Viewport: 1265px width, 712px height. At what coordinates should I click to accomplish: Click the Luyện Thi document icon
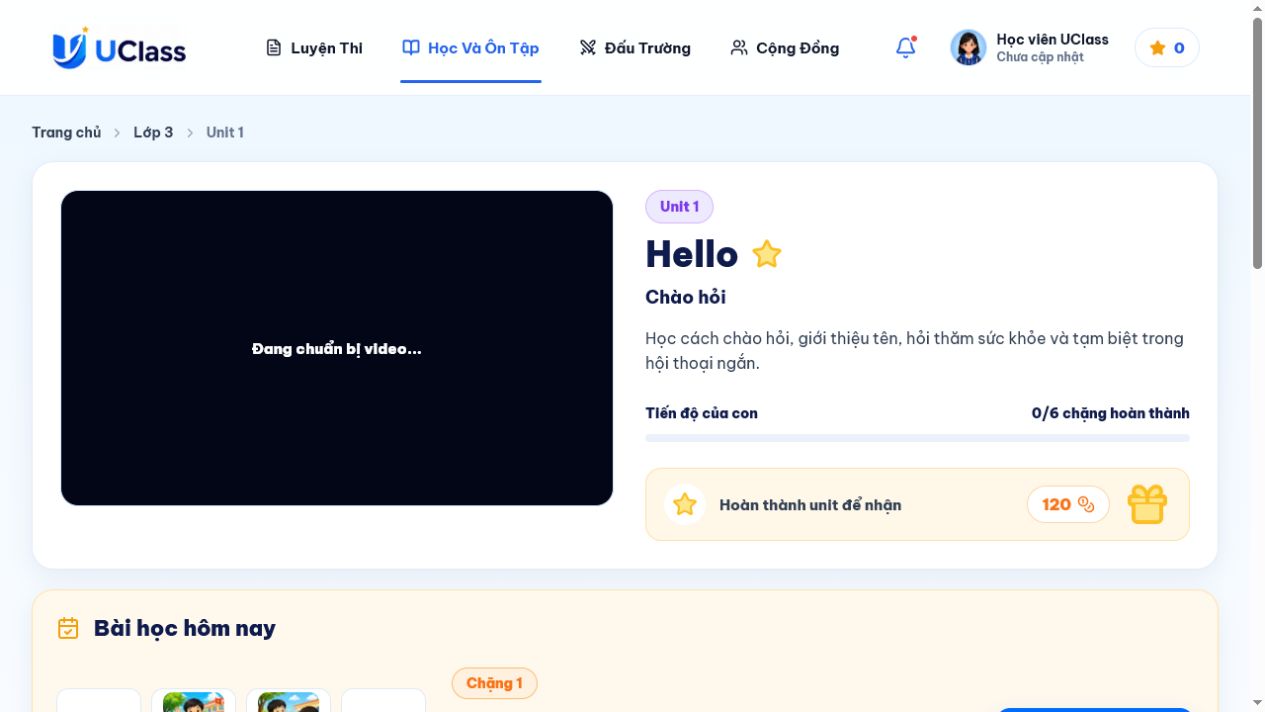click(x=274, y=48)
